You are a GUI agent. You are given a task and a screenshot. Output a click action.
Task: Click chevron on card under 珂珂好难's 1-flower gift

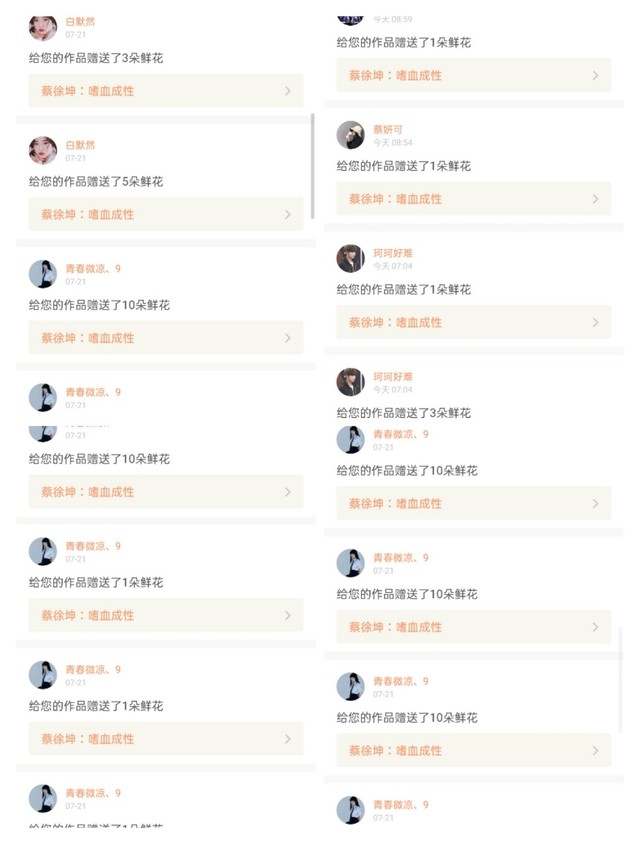click(x=595, y=322)
